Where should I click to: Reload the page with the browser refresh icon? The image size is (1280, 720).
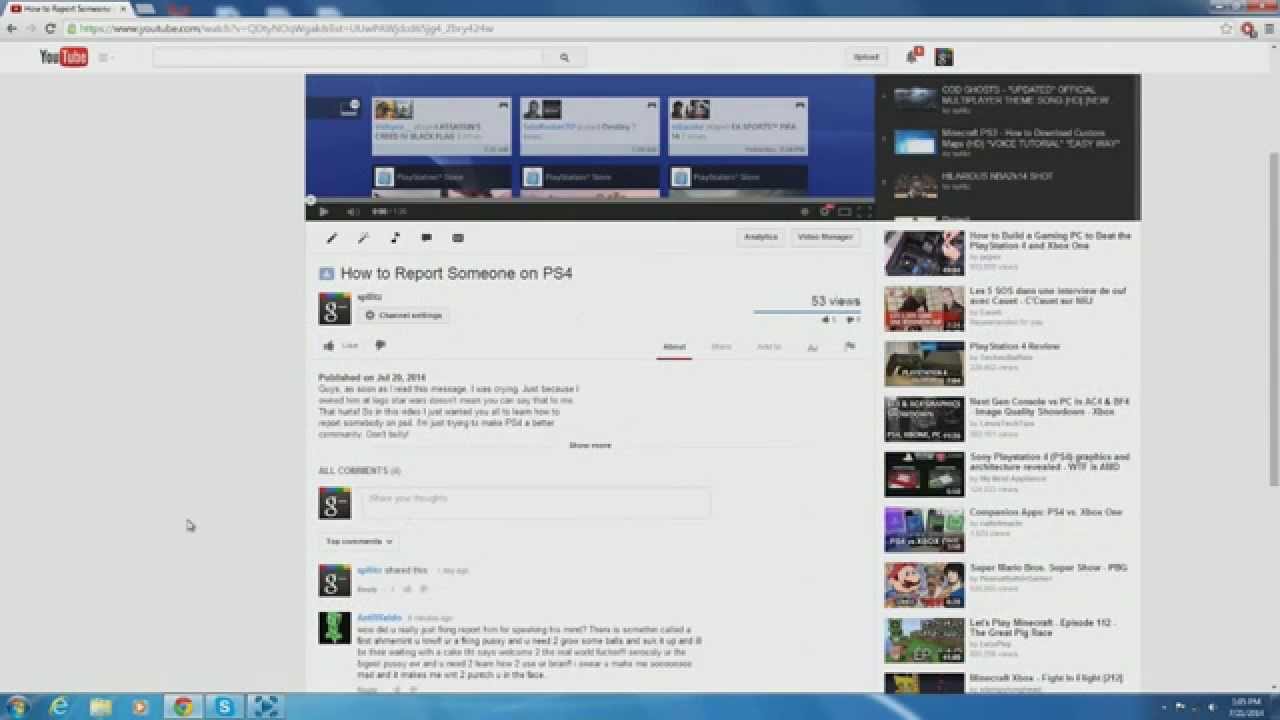click(x=50, y=29)
